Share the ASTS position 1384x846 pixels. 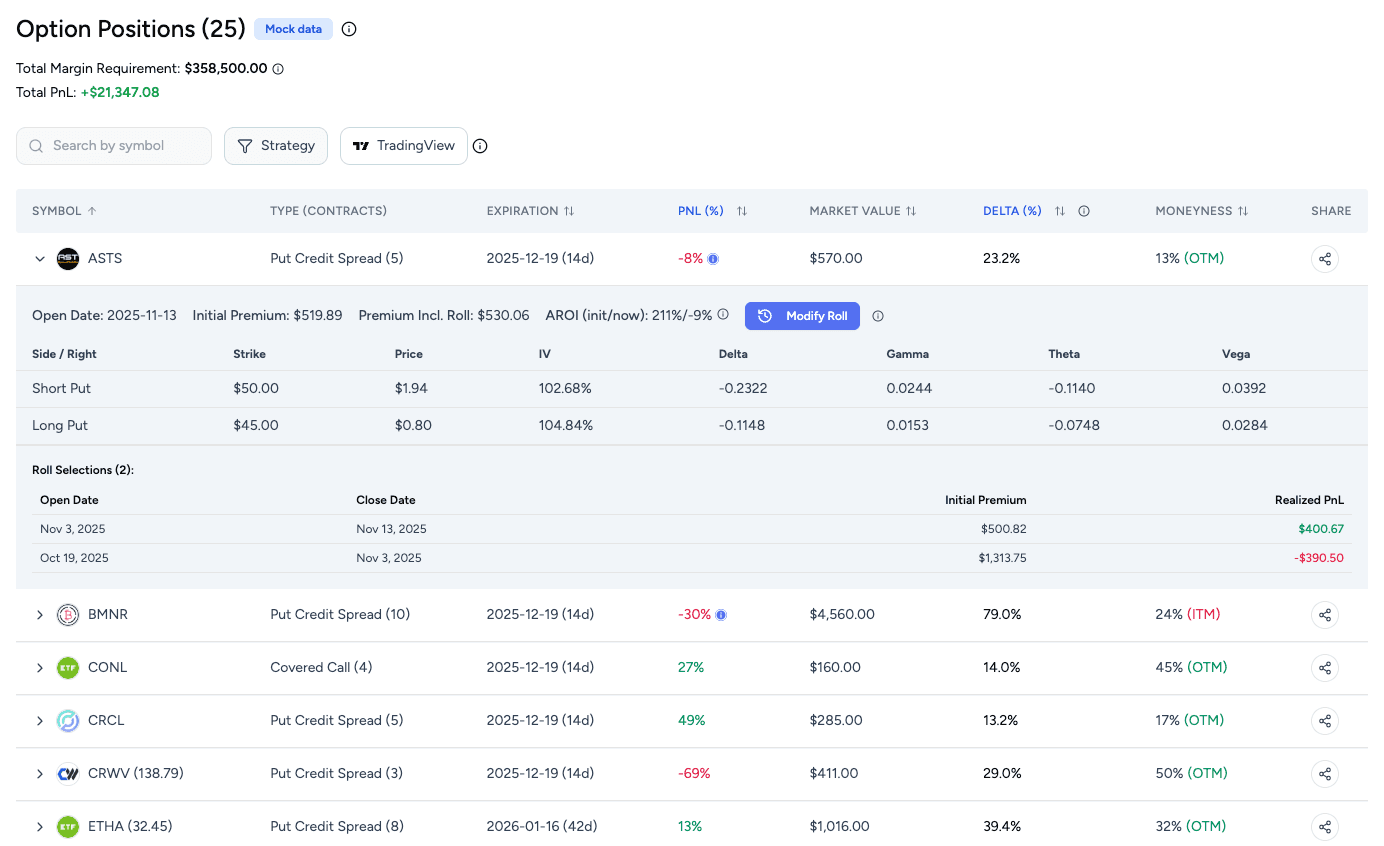pyautogui.click(x=1324, y=258)
